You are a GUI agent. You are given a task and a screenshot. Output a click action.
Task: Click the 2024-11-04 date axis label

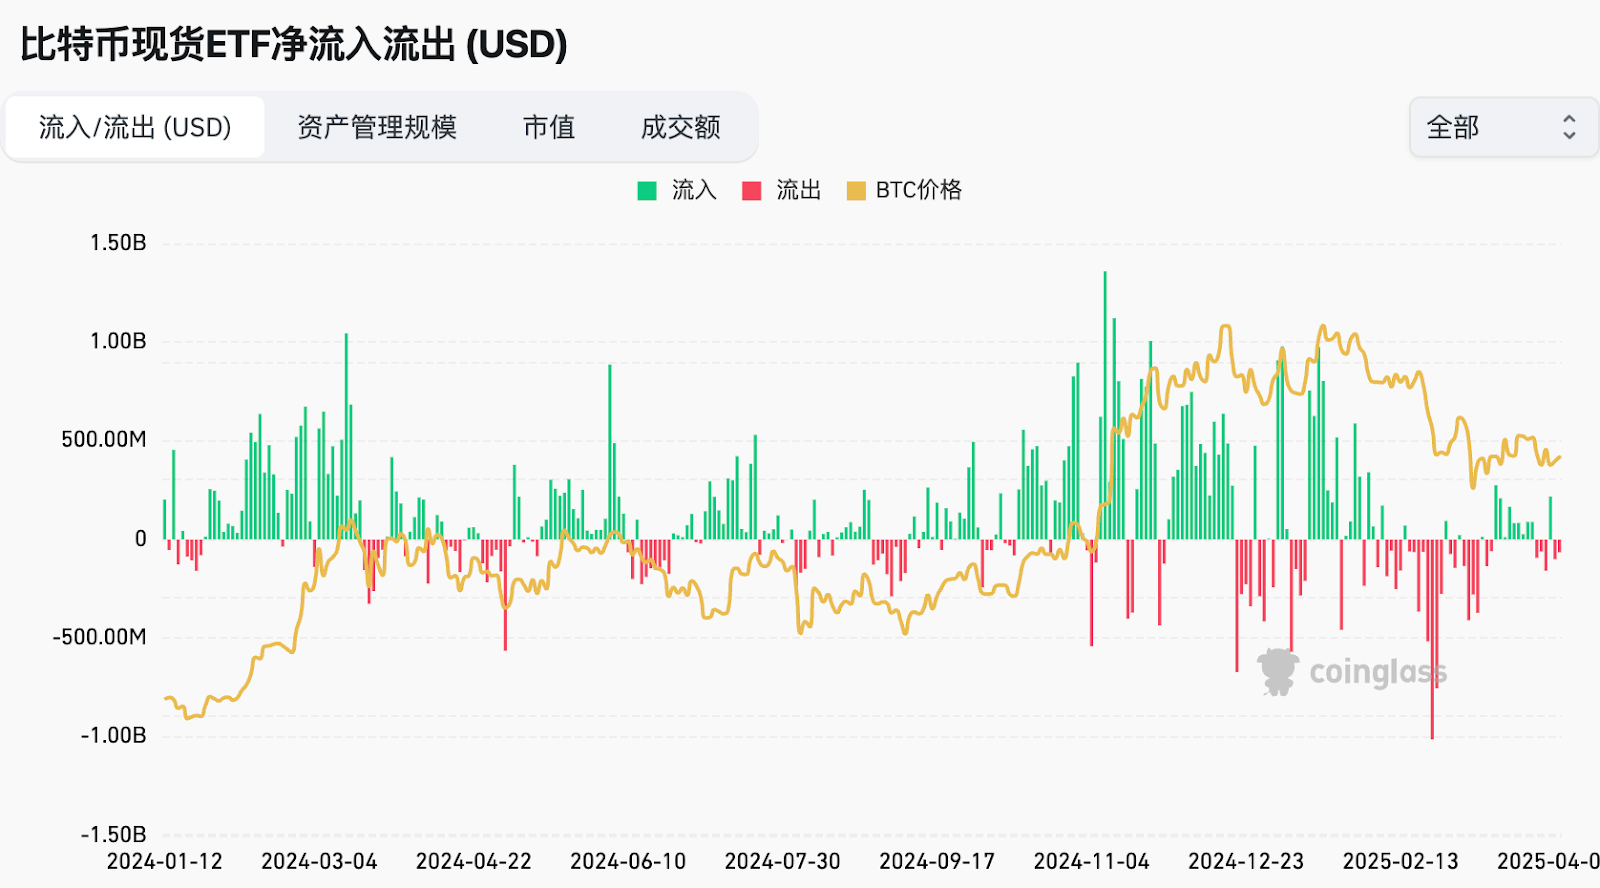(1091, 861)
